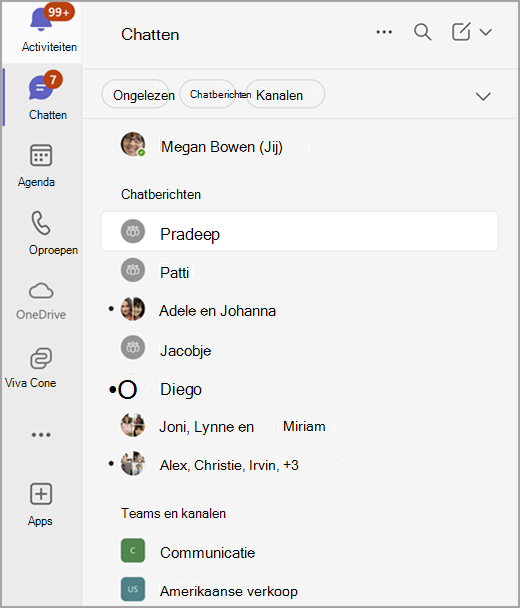Click Megan Bowen's profile picture

tap(133, 144)
